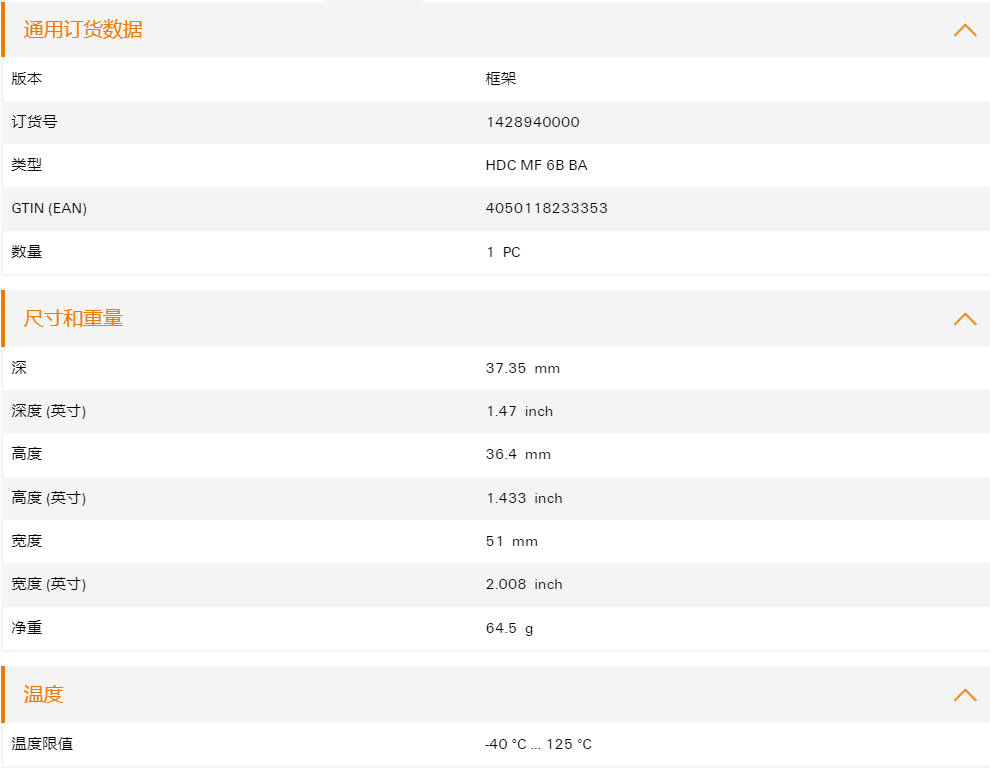Click the 1.433 inch height value

pyautogui.click(x=524, y=498)
